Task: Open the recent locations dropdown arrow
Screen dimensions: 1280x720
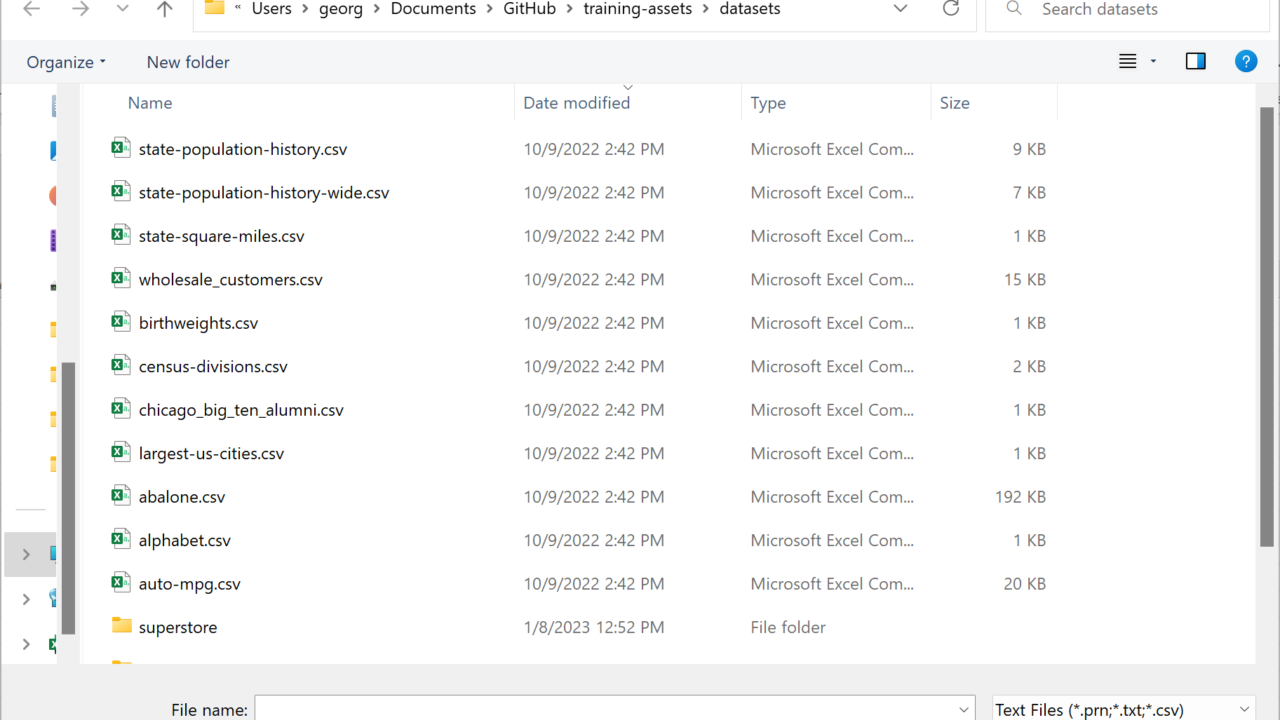Action: (x=122, y=9)
